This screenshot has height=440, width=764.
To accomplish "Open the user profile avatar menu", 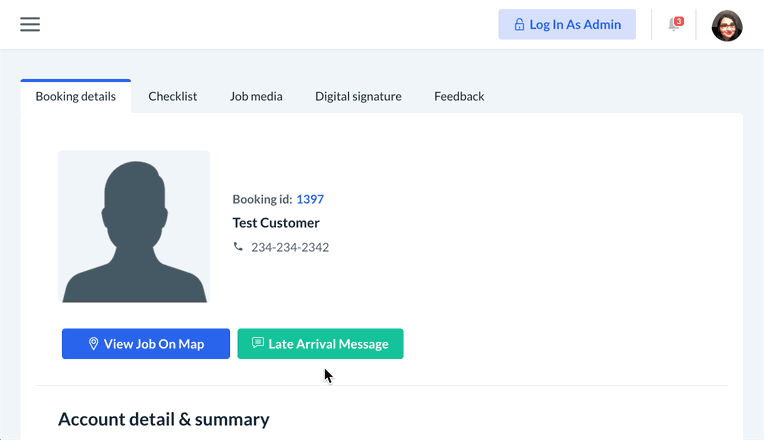I will click(x=727, y=25).
